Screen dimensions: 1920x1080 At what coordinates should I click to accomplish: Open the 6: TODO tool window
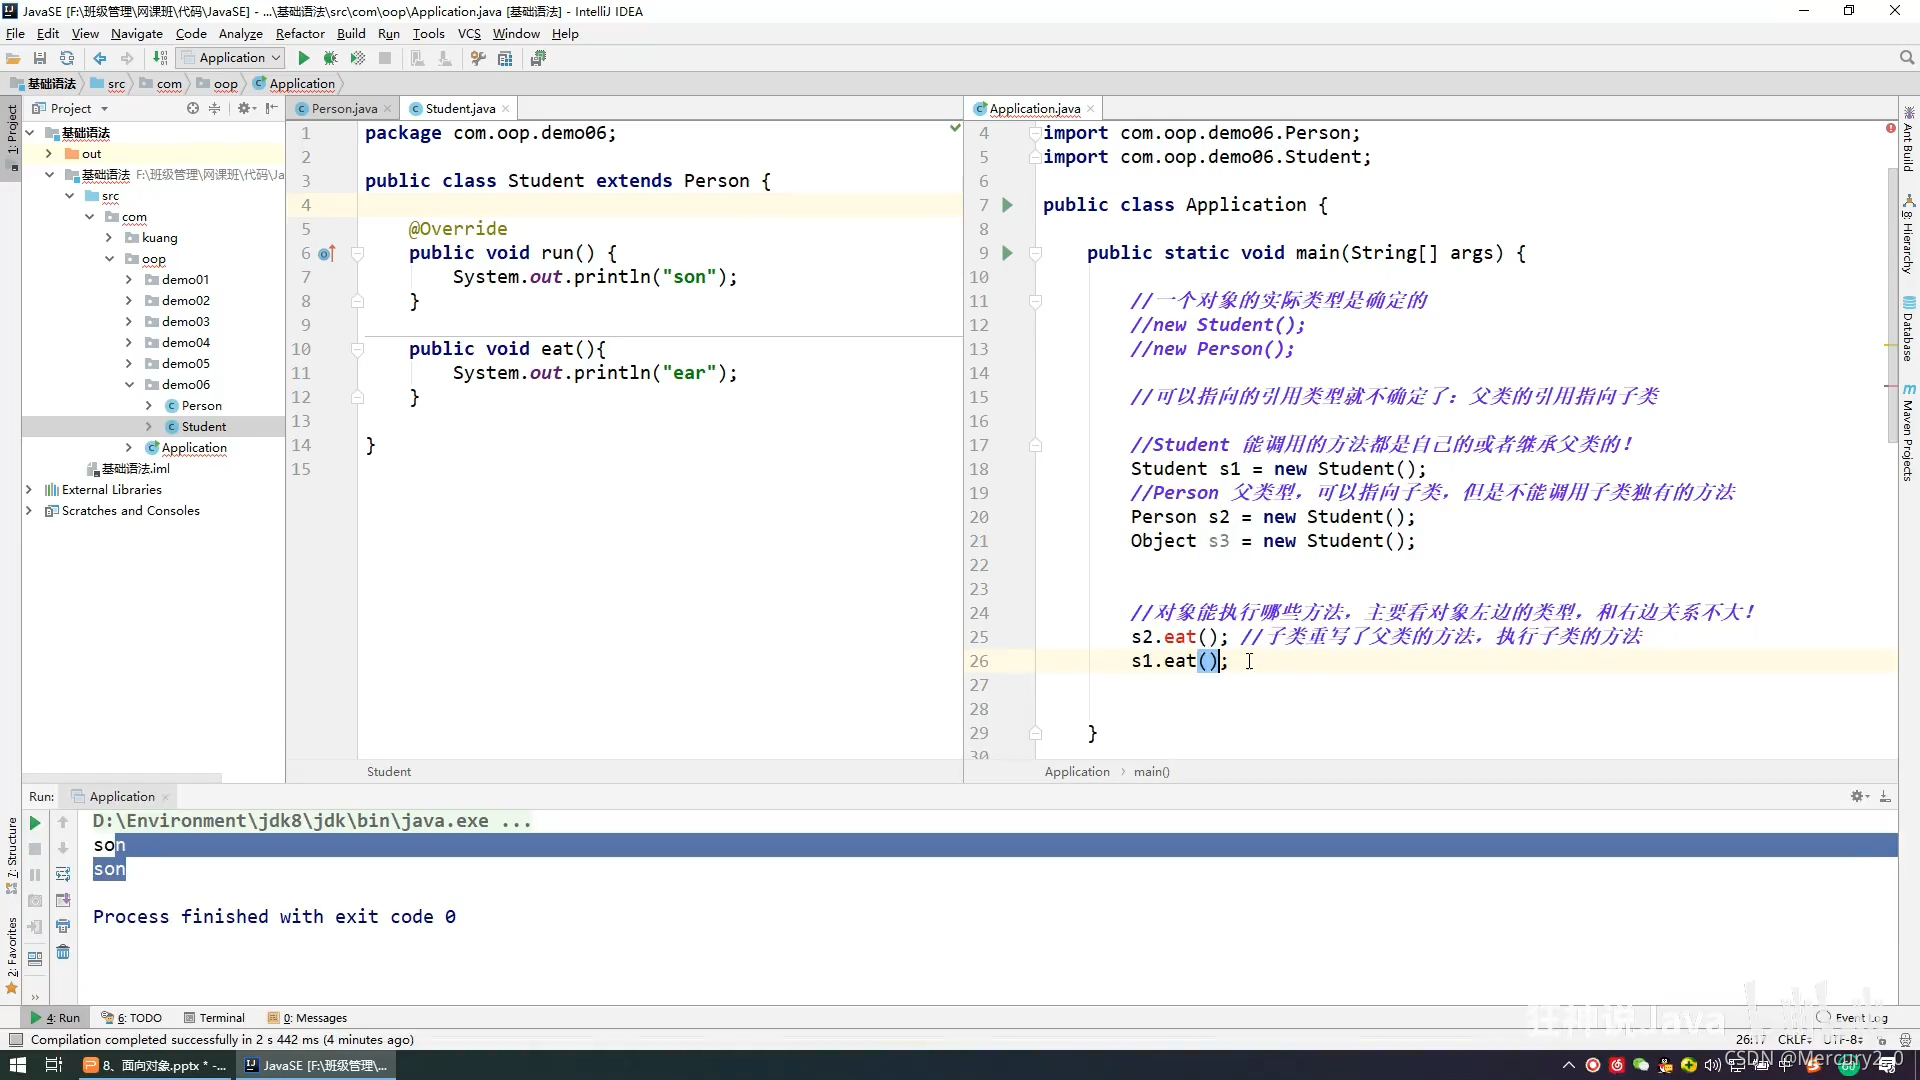[x=131, y=1018]
